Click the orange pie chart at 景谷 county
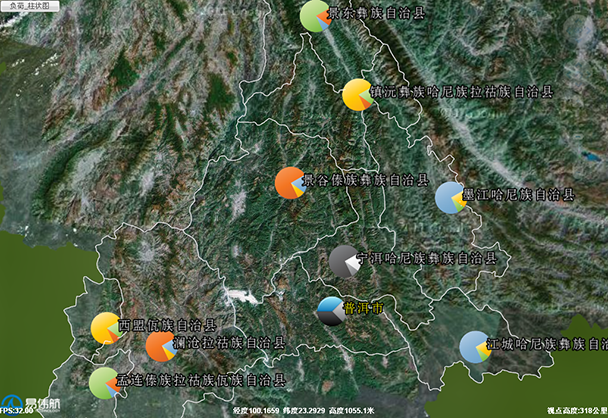 click(x=291, y=183)
